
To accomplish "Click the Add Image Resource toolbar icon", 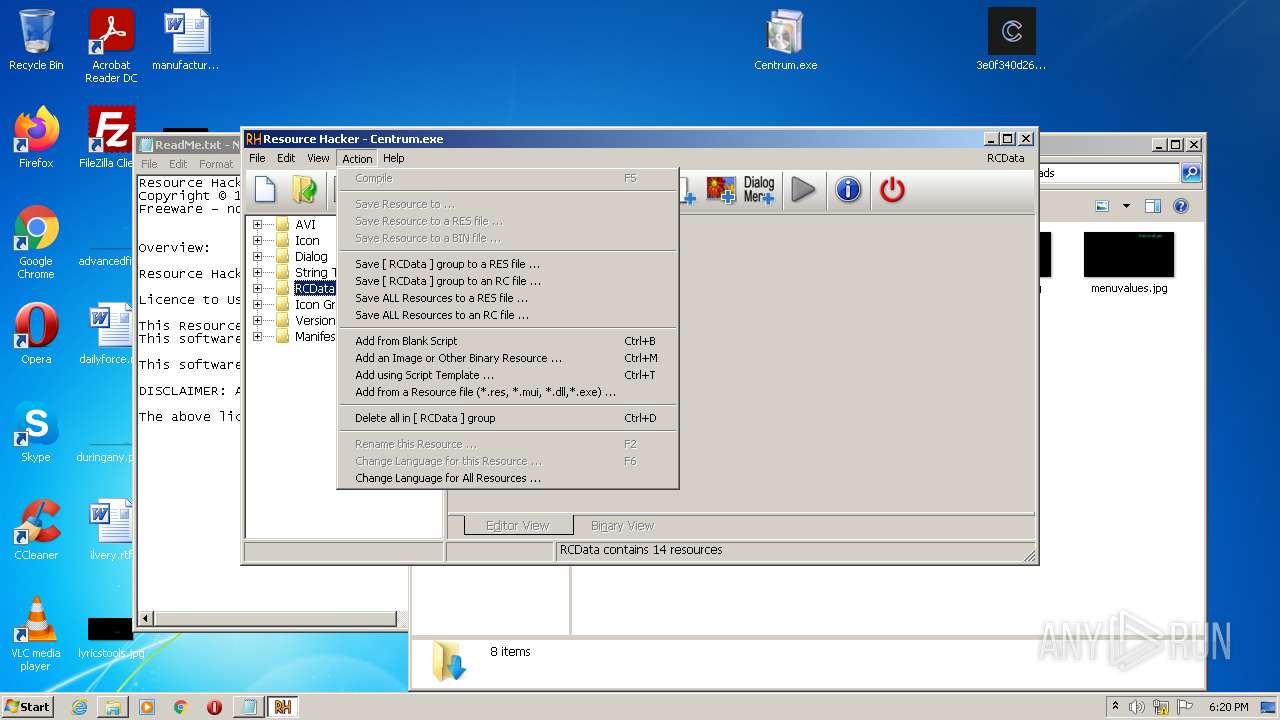I will tap(720, 189).
